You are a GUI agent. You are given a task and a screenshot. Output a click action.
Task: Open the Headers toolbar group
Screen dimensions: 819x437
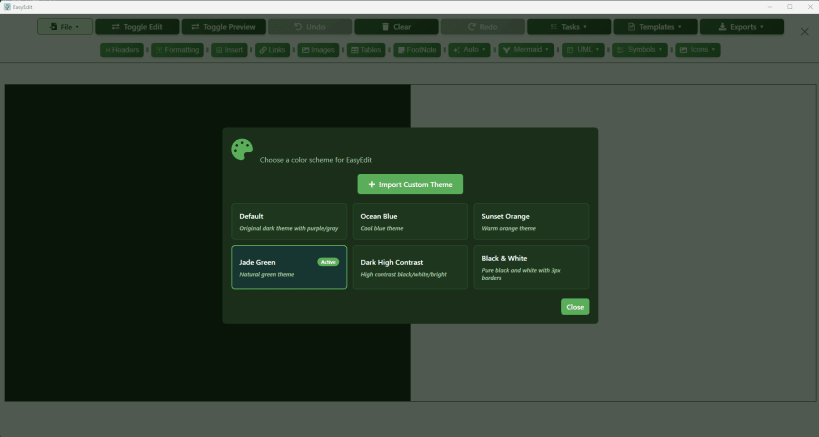pyautogui.click(x=122, y=50)
